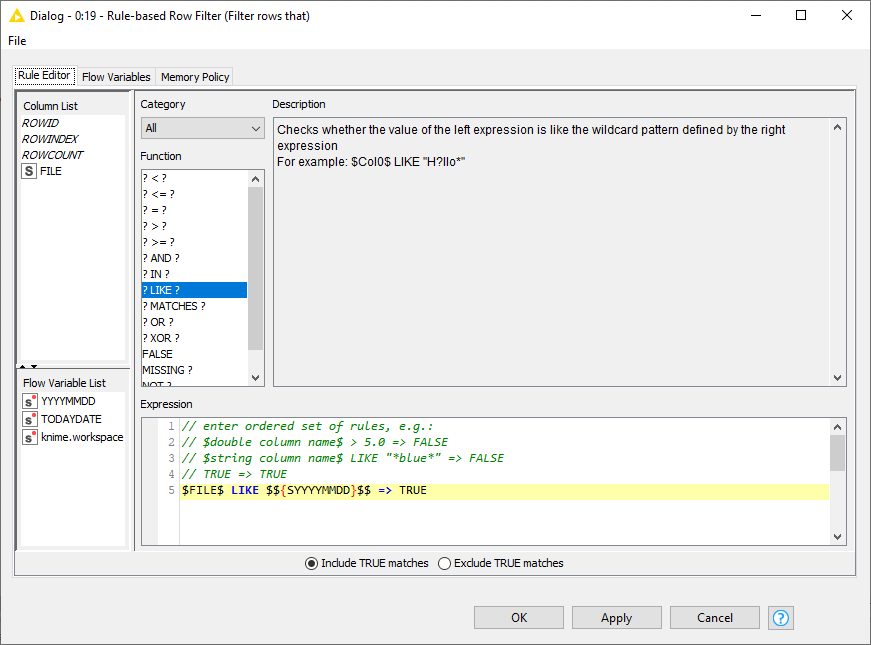Click the string icon beside FILE column
Screen dimensions: 871x645
(29, 171)
